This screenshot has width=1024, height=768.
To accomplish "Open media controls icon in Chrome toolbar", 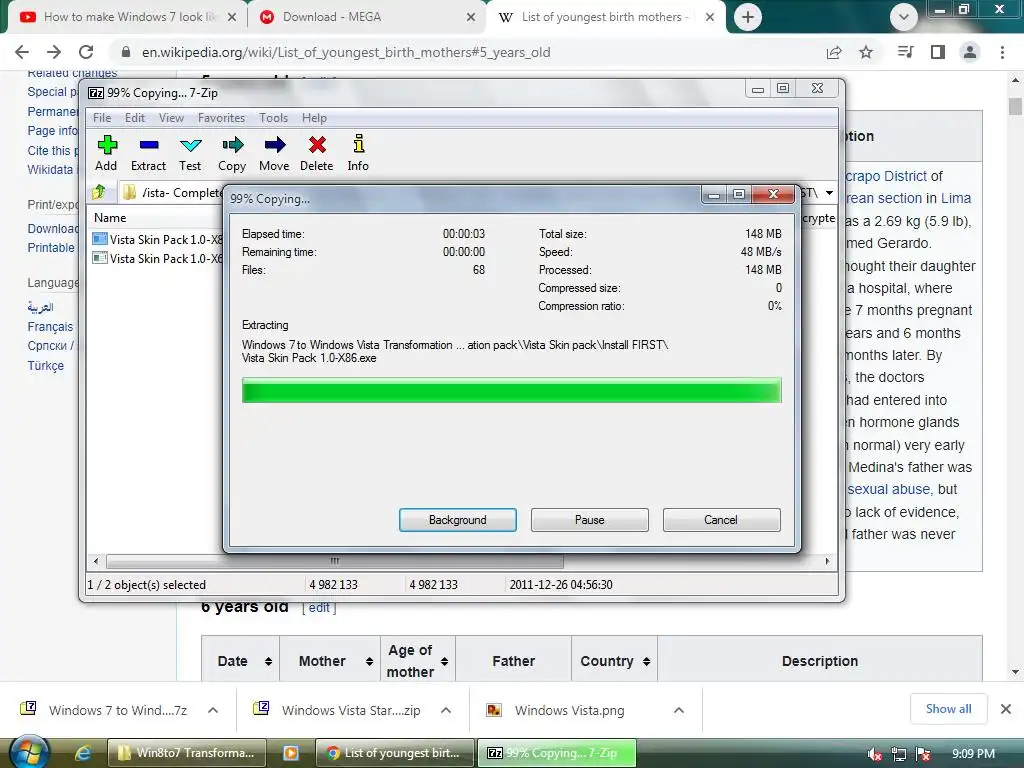I will pos(905,52).
